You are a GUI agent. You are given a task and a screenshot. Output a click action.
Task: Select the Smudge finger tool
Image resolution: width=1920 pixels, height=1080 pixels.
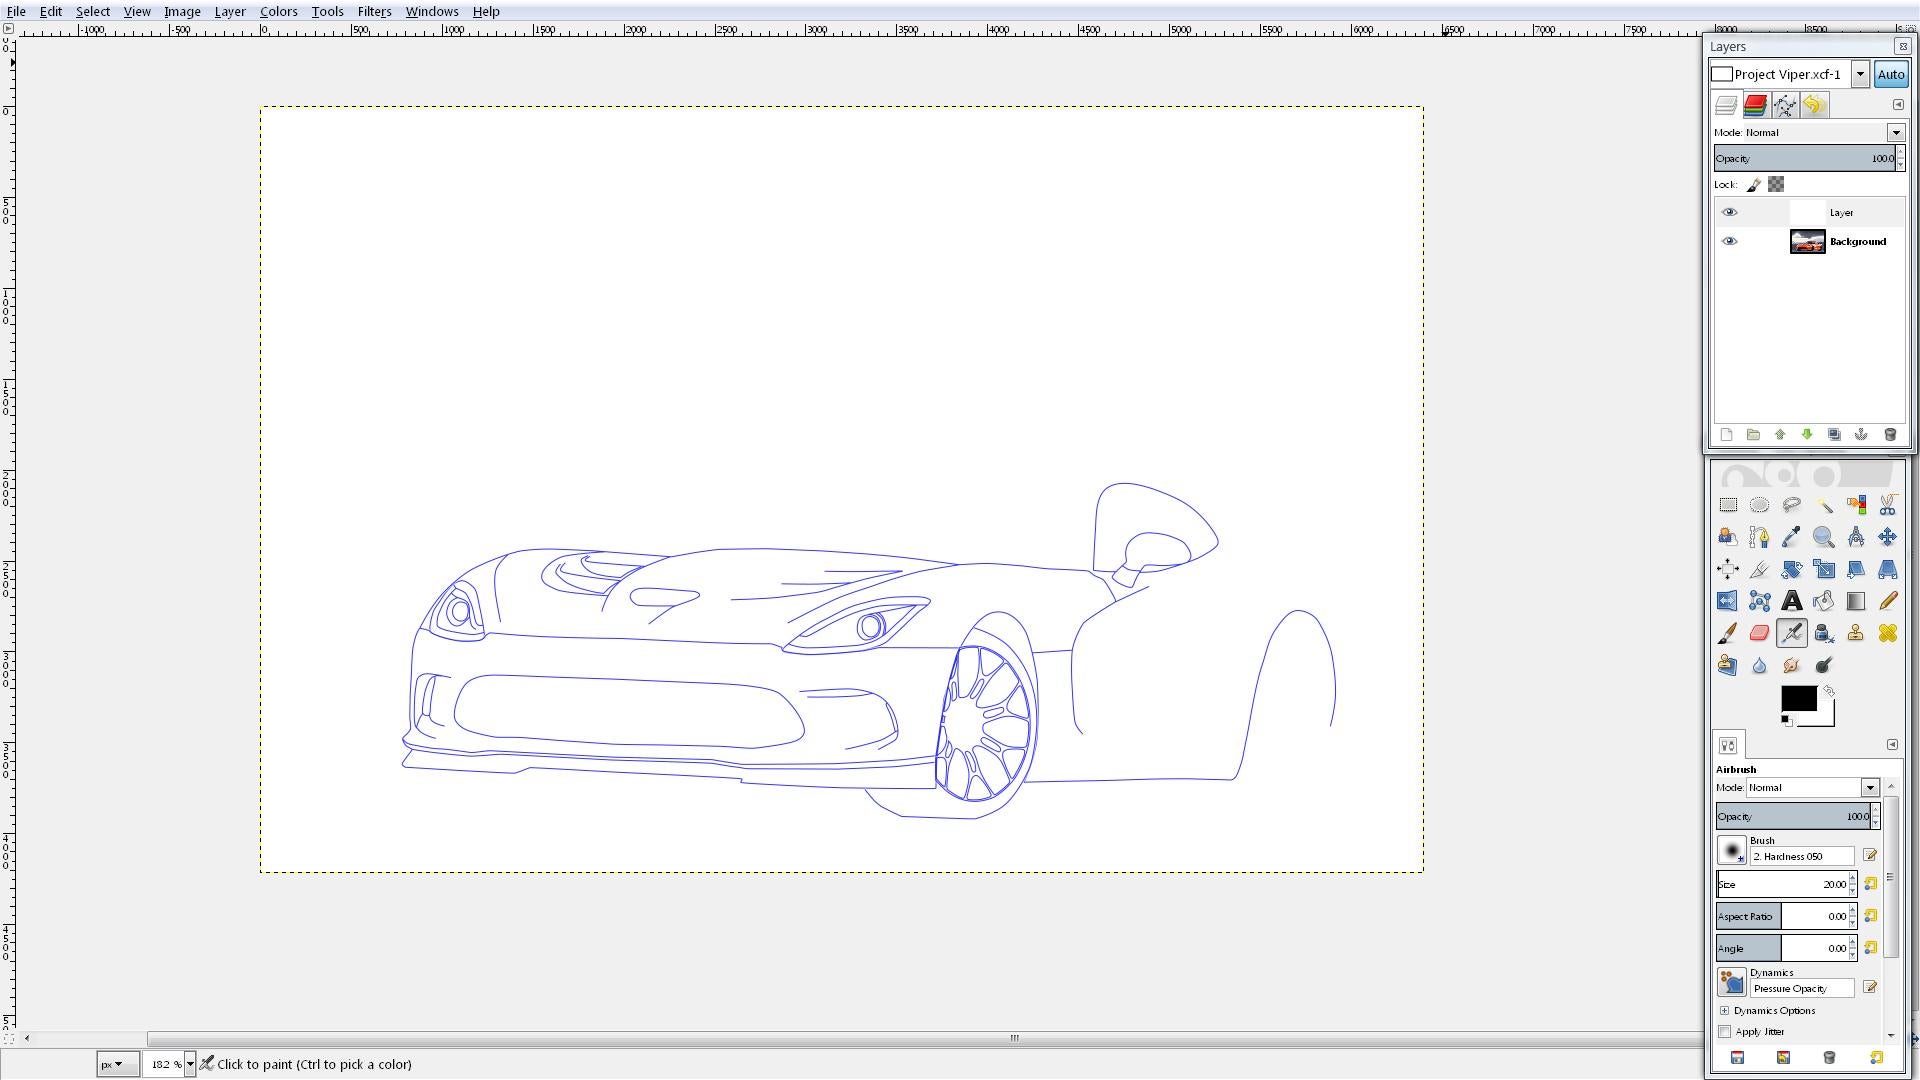[x=1792, y=665]
